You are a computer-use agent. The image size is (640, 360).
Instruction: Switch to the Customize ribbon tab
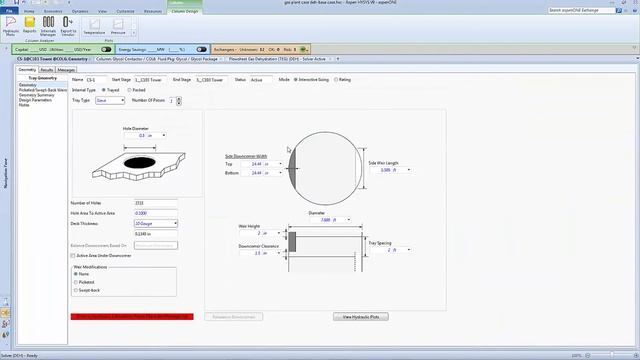pos(125,11)
